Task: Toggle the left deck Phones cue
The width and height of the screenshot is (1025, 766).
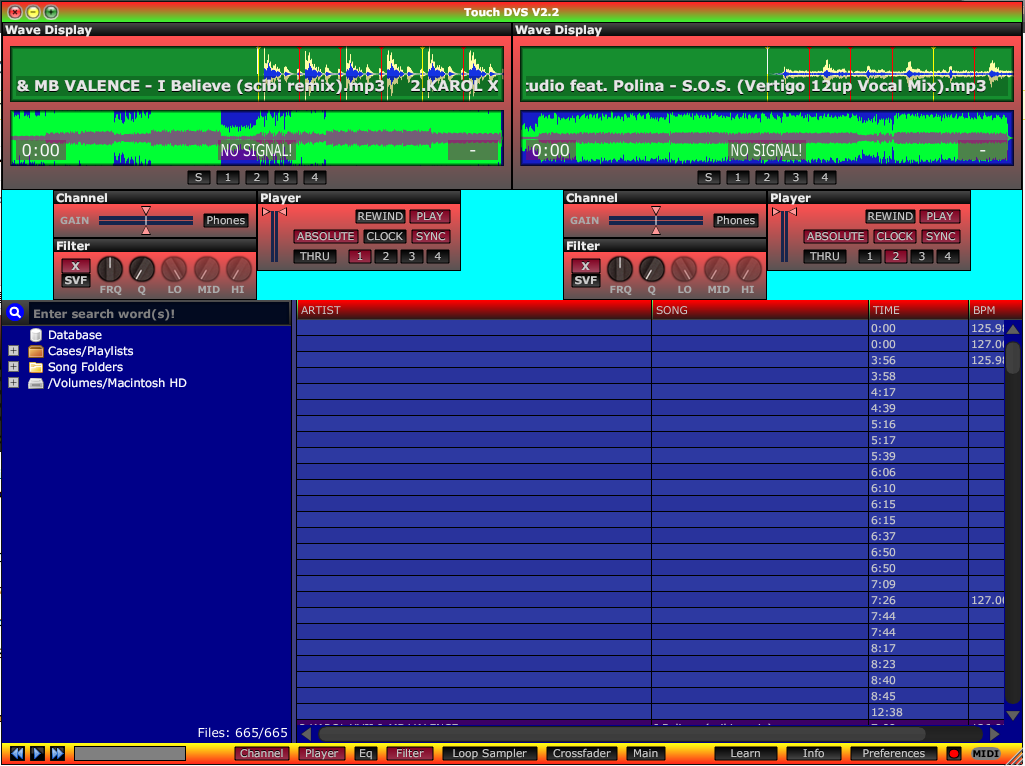Action: coord(226,220)
